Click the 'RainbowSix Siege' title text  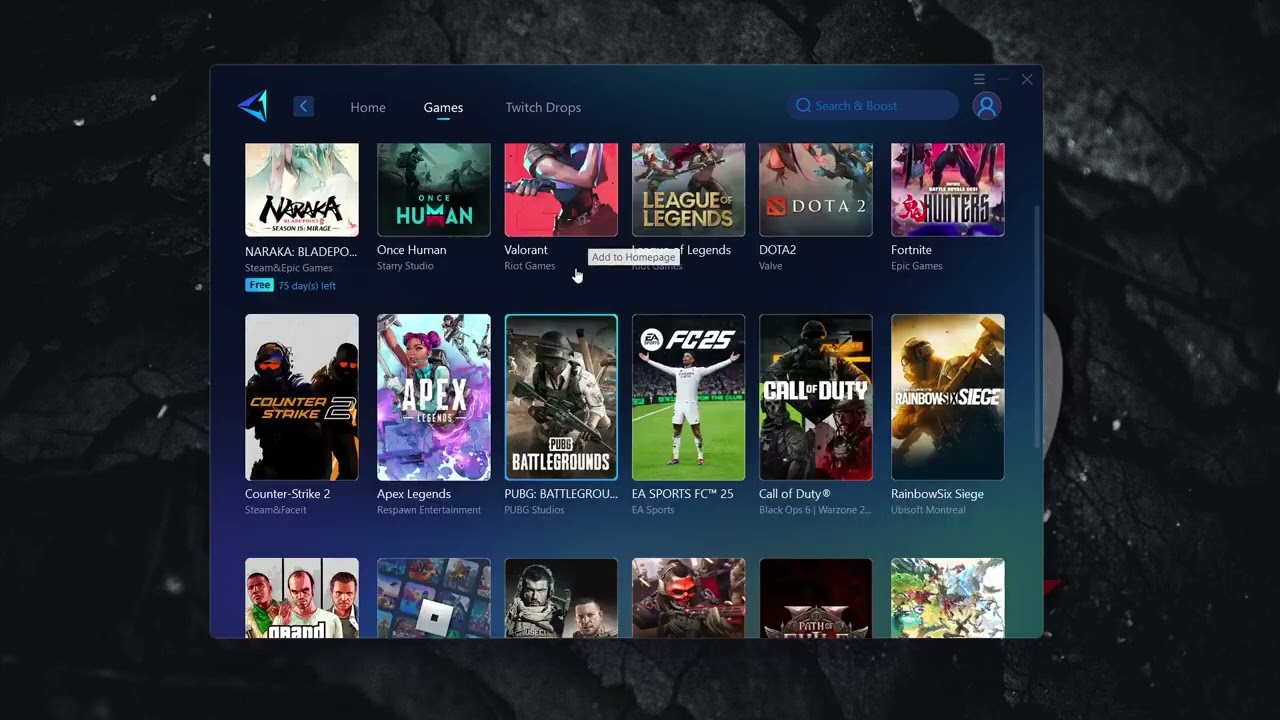[937, 494]
